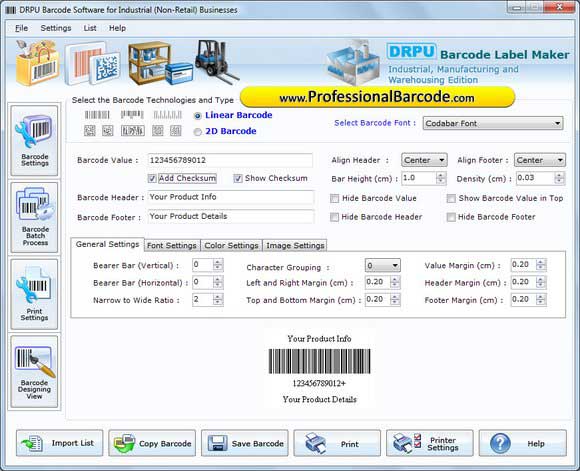The width and height of the screenshot is (580, 471).
Task: Adjust Header Margin spinner
Action: click(541, 282)
